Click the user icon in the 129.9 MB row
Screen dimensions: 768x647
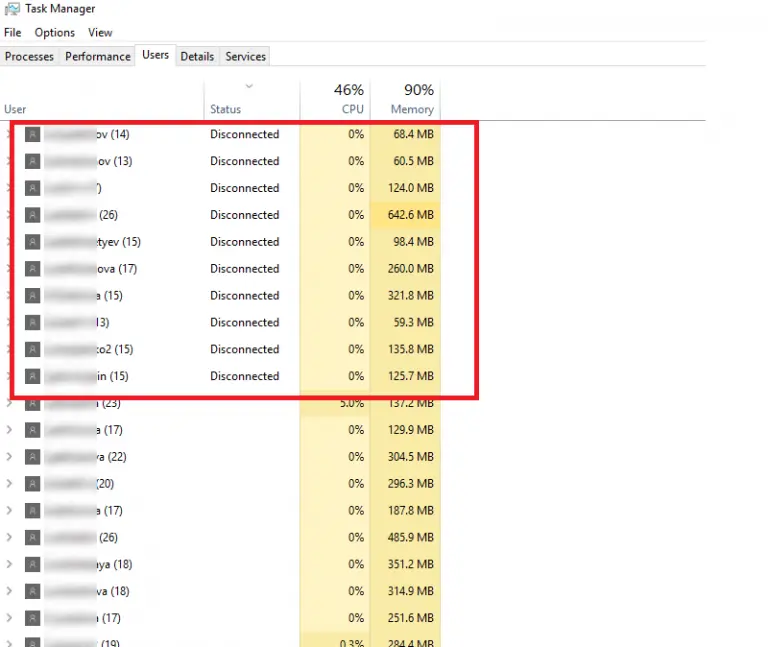tap(32, 430)
